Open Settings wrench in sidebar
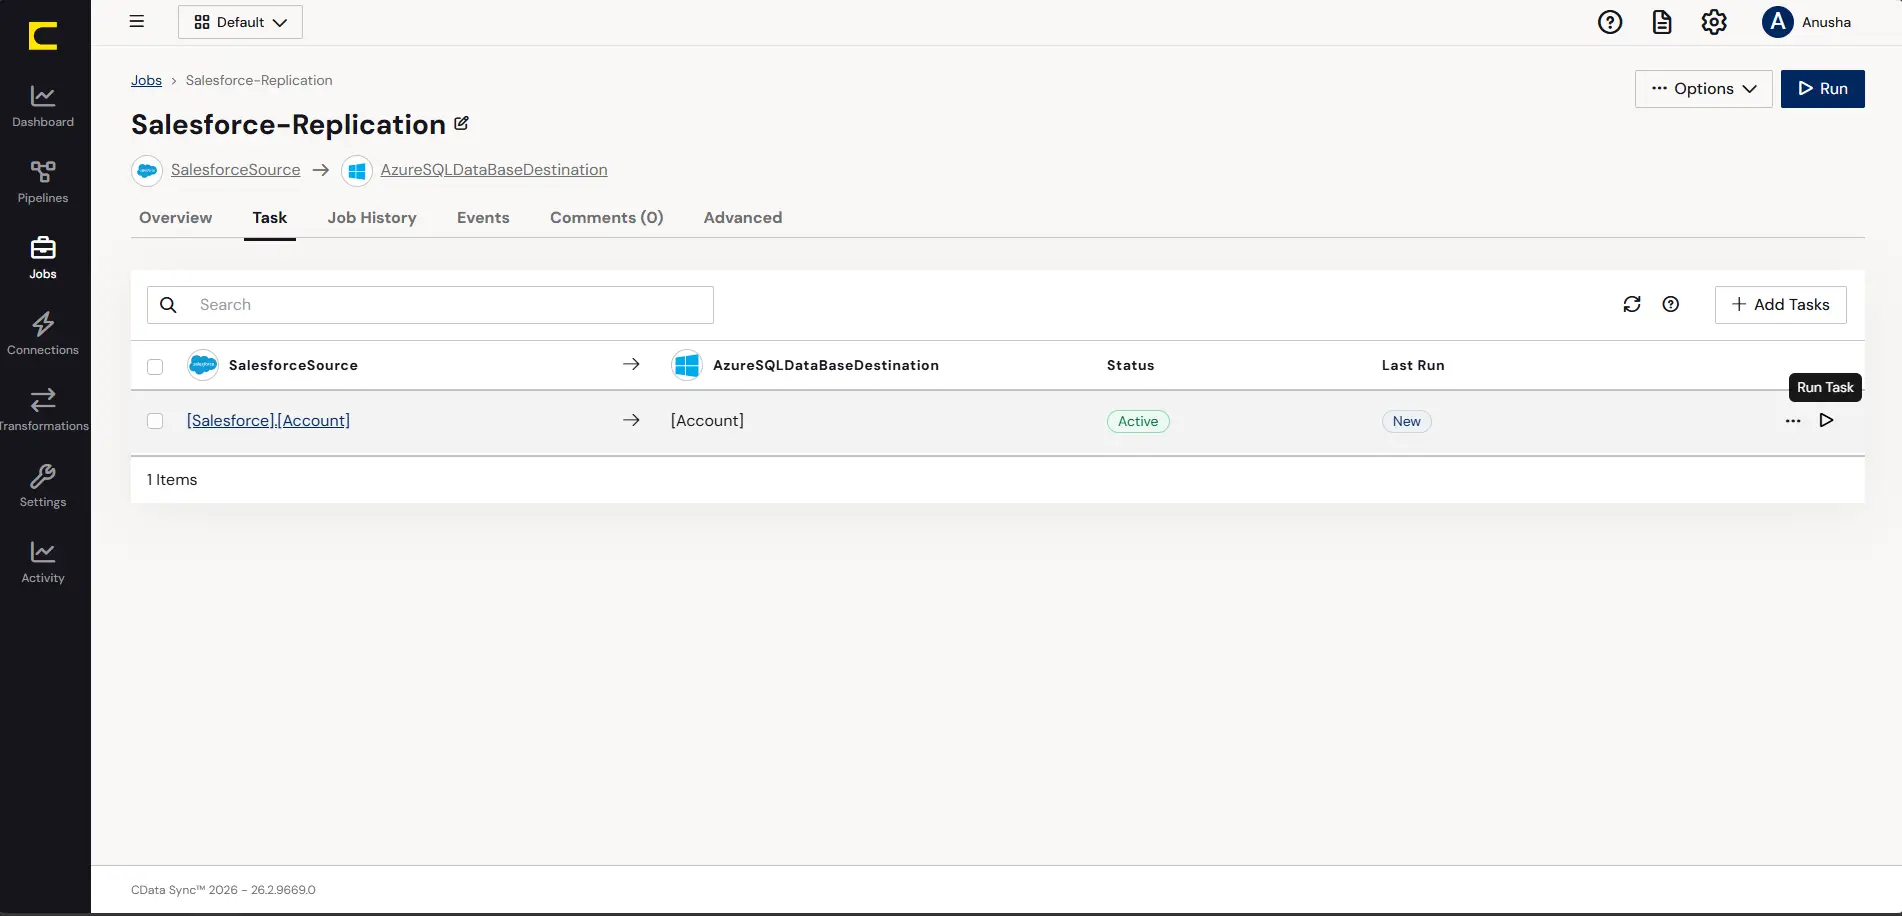Viewport: 1902px width, 916px height. point(43,487)
